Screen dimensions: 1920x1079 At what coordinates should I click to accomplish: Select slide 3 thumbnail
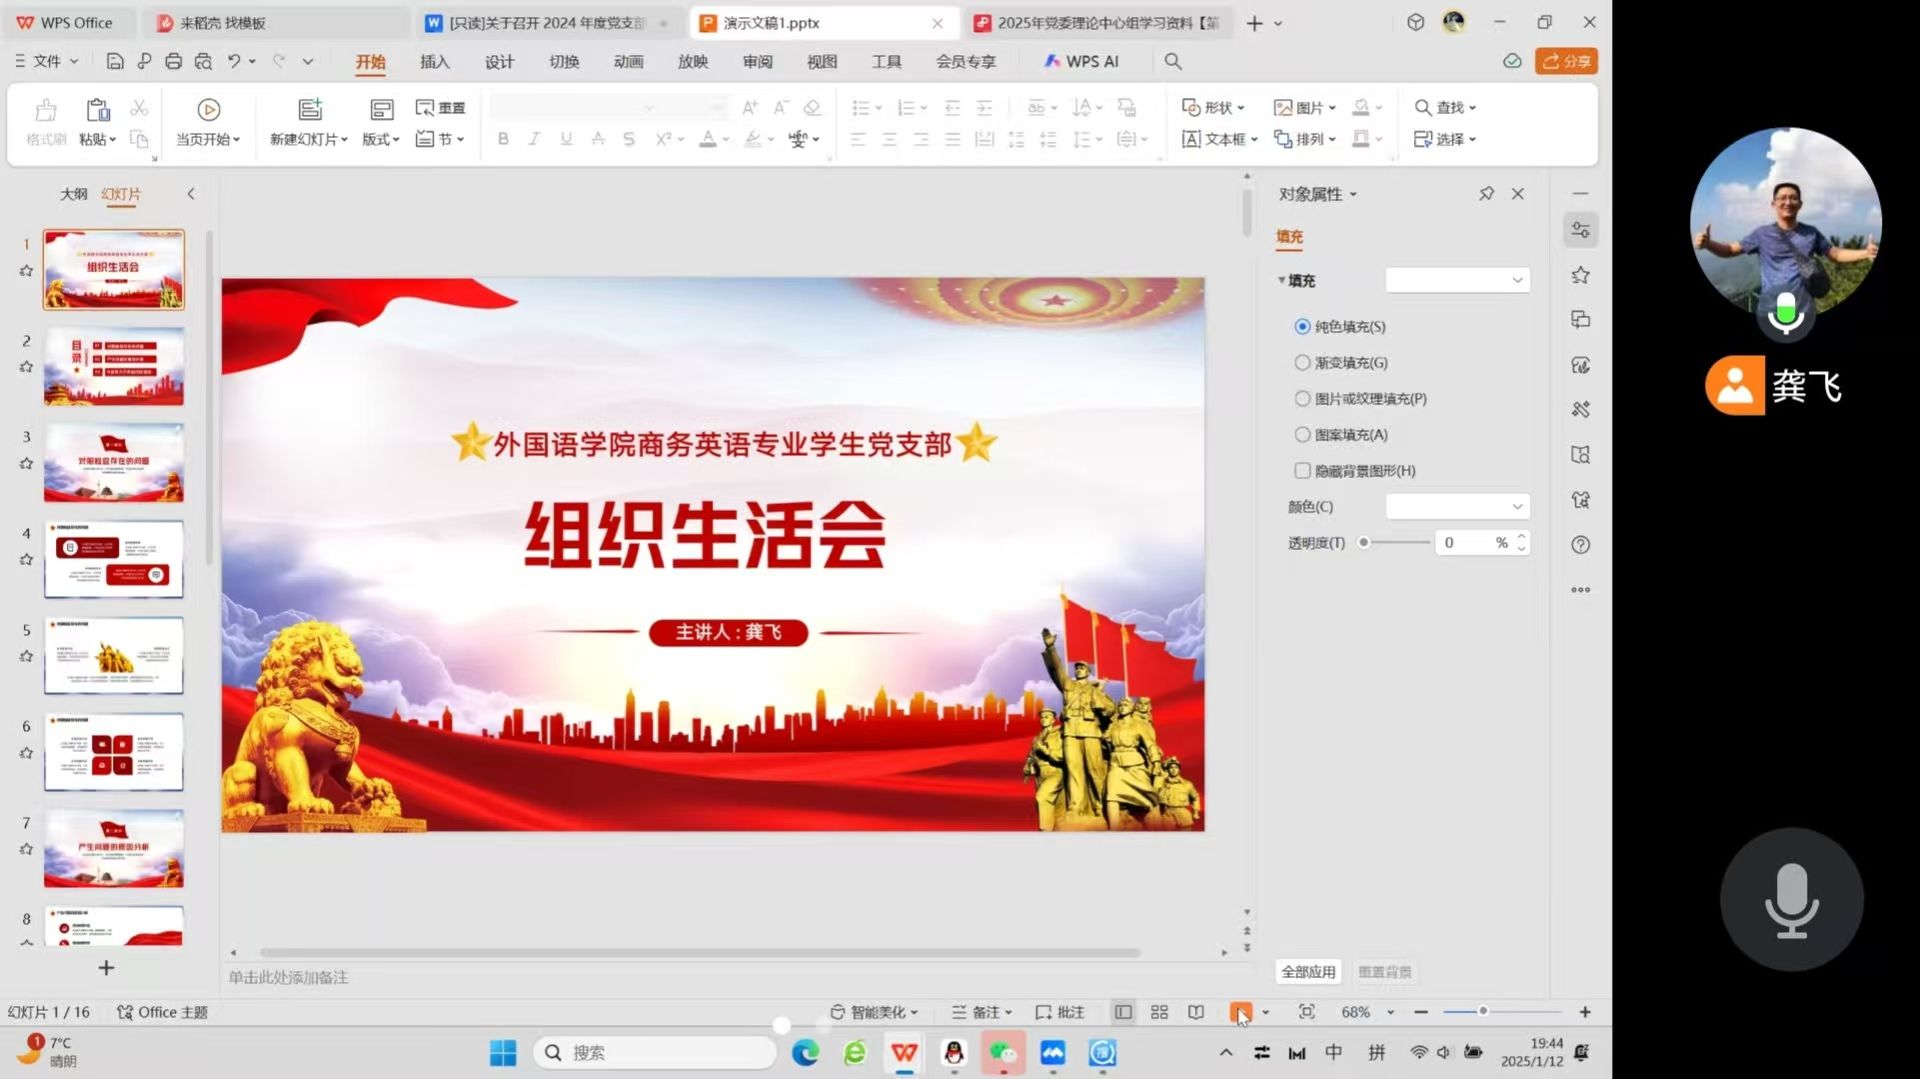(114, 463)
